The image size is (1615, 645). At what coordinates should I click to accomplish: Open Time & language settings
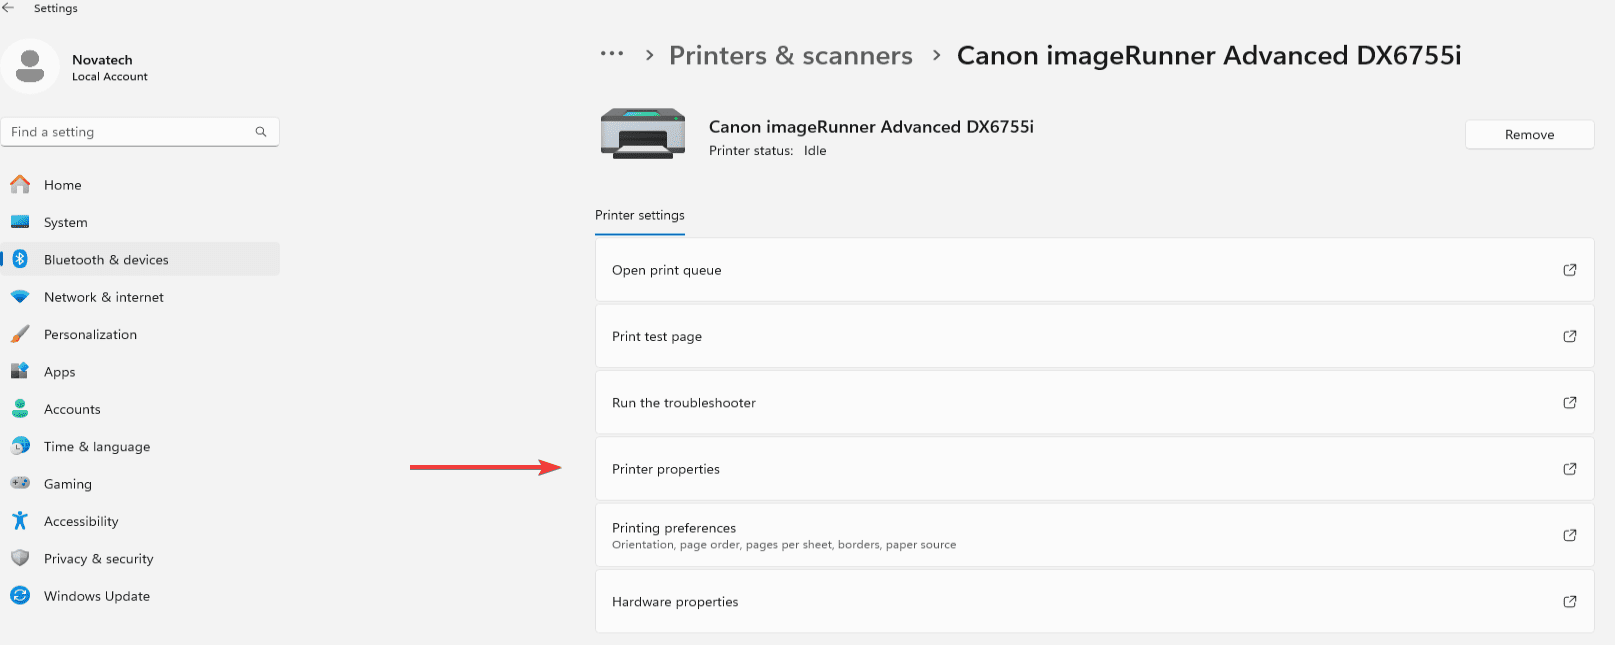pos(140,446)
